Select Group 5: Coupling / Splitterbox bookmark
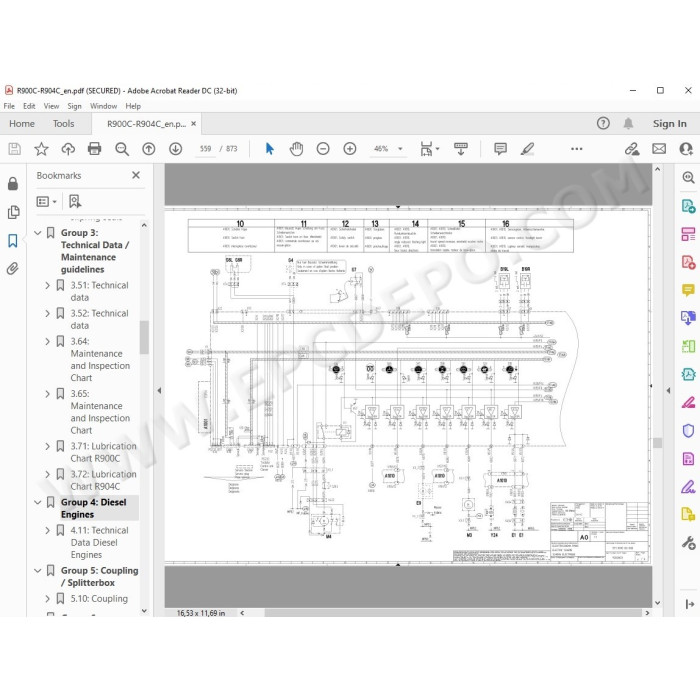 tap(99, 576)
